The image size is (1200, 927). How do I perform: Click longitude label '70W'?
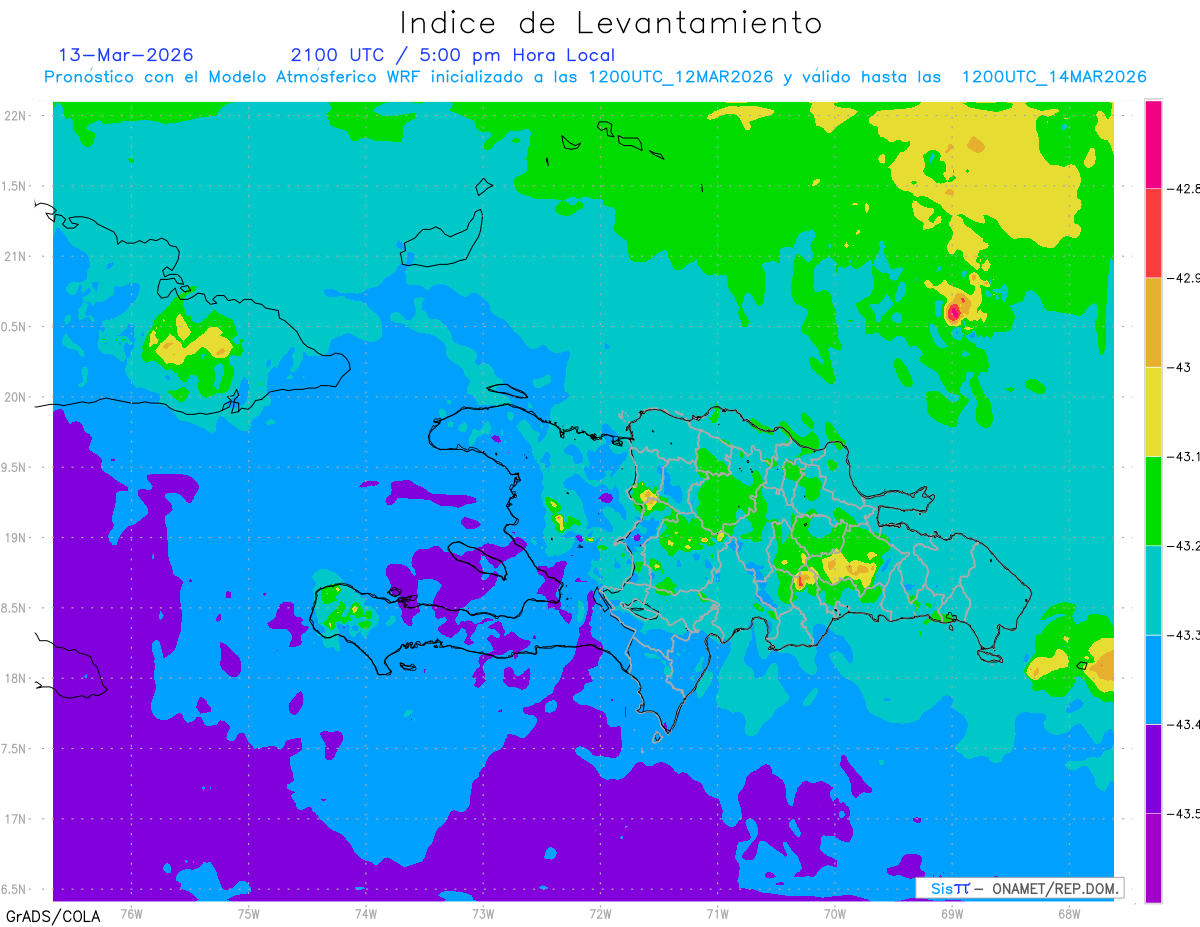(x=834, y=913)
